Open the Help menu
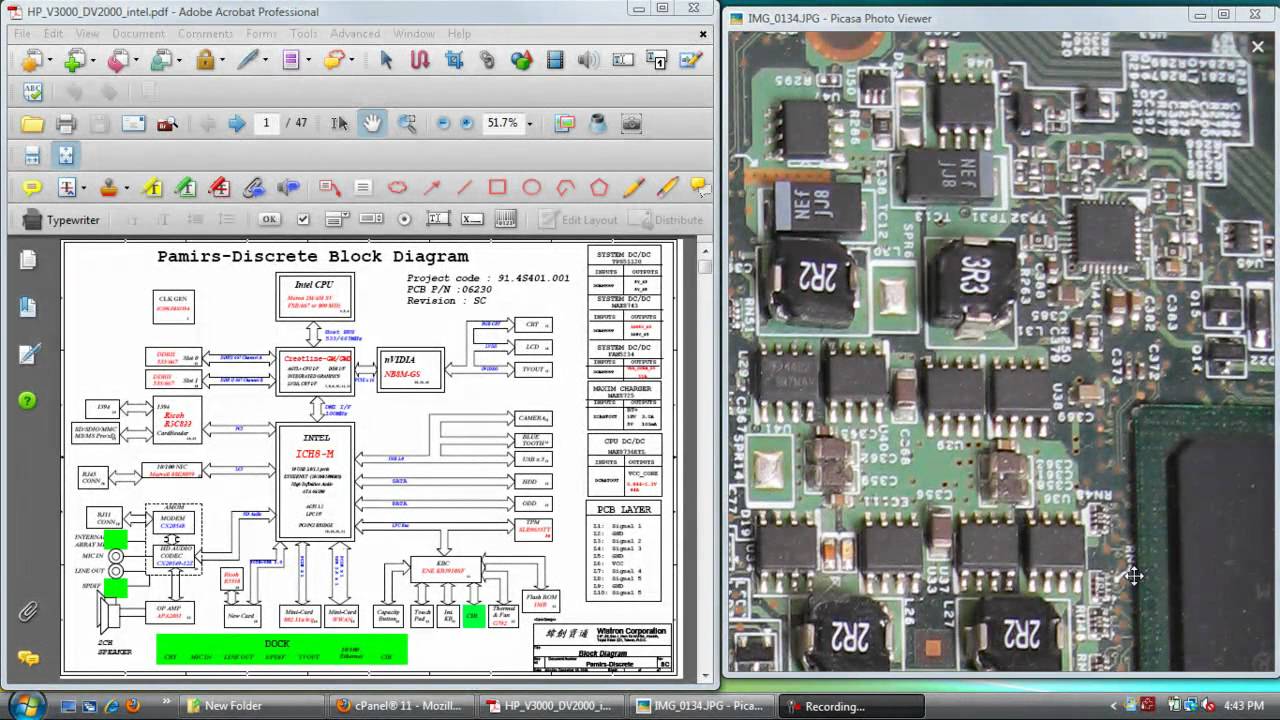The height and width of the screenshot is (720, 1280). click(459, 34)
